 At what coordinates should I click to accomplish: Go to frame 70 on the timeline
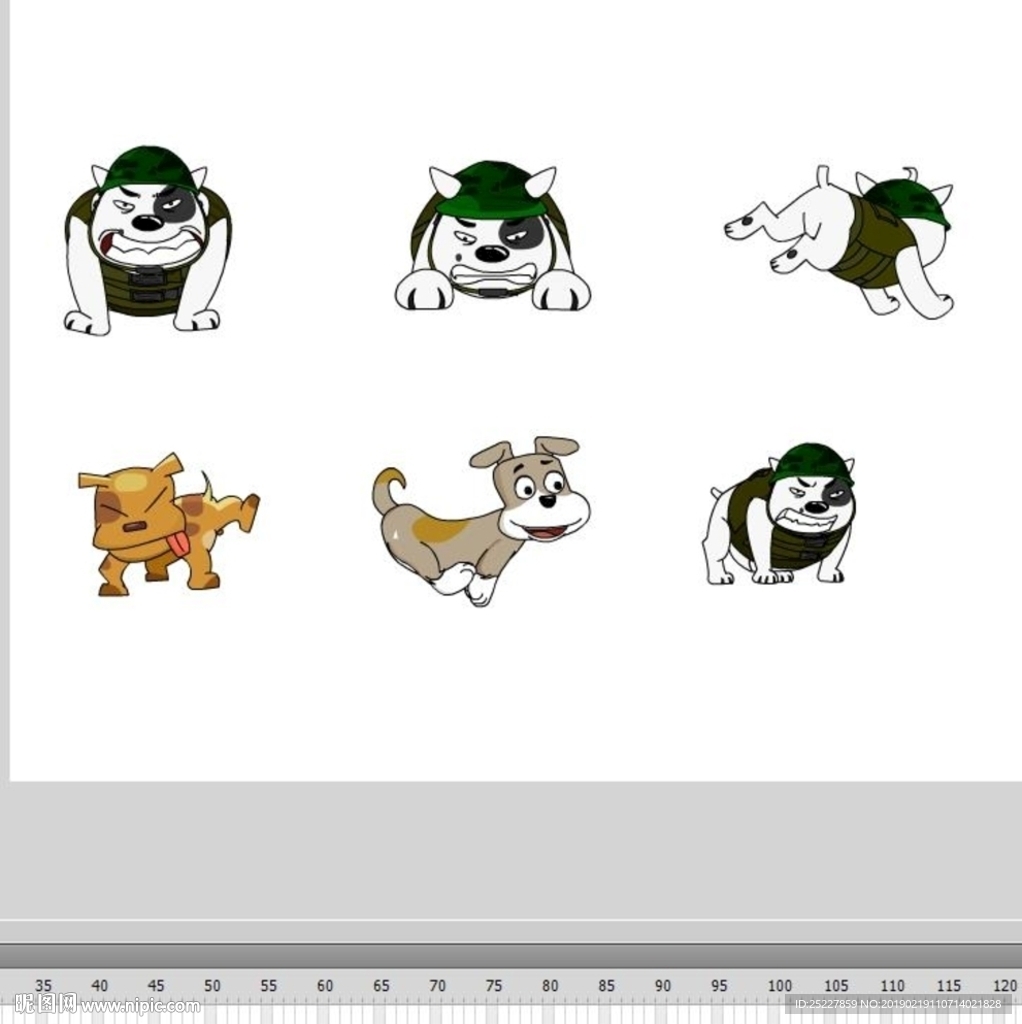[438, 986]
